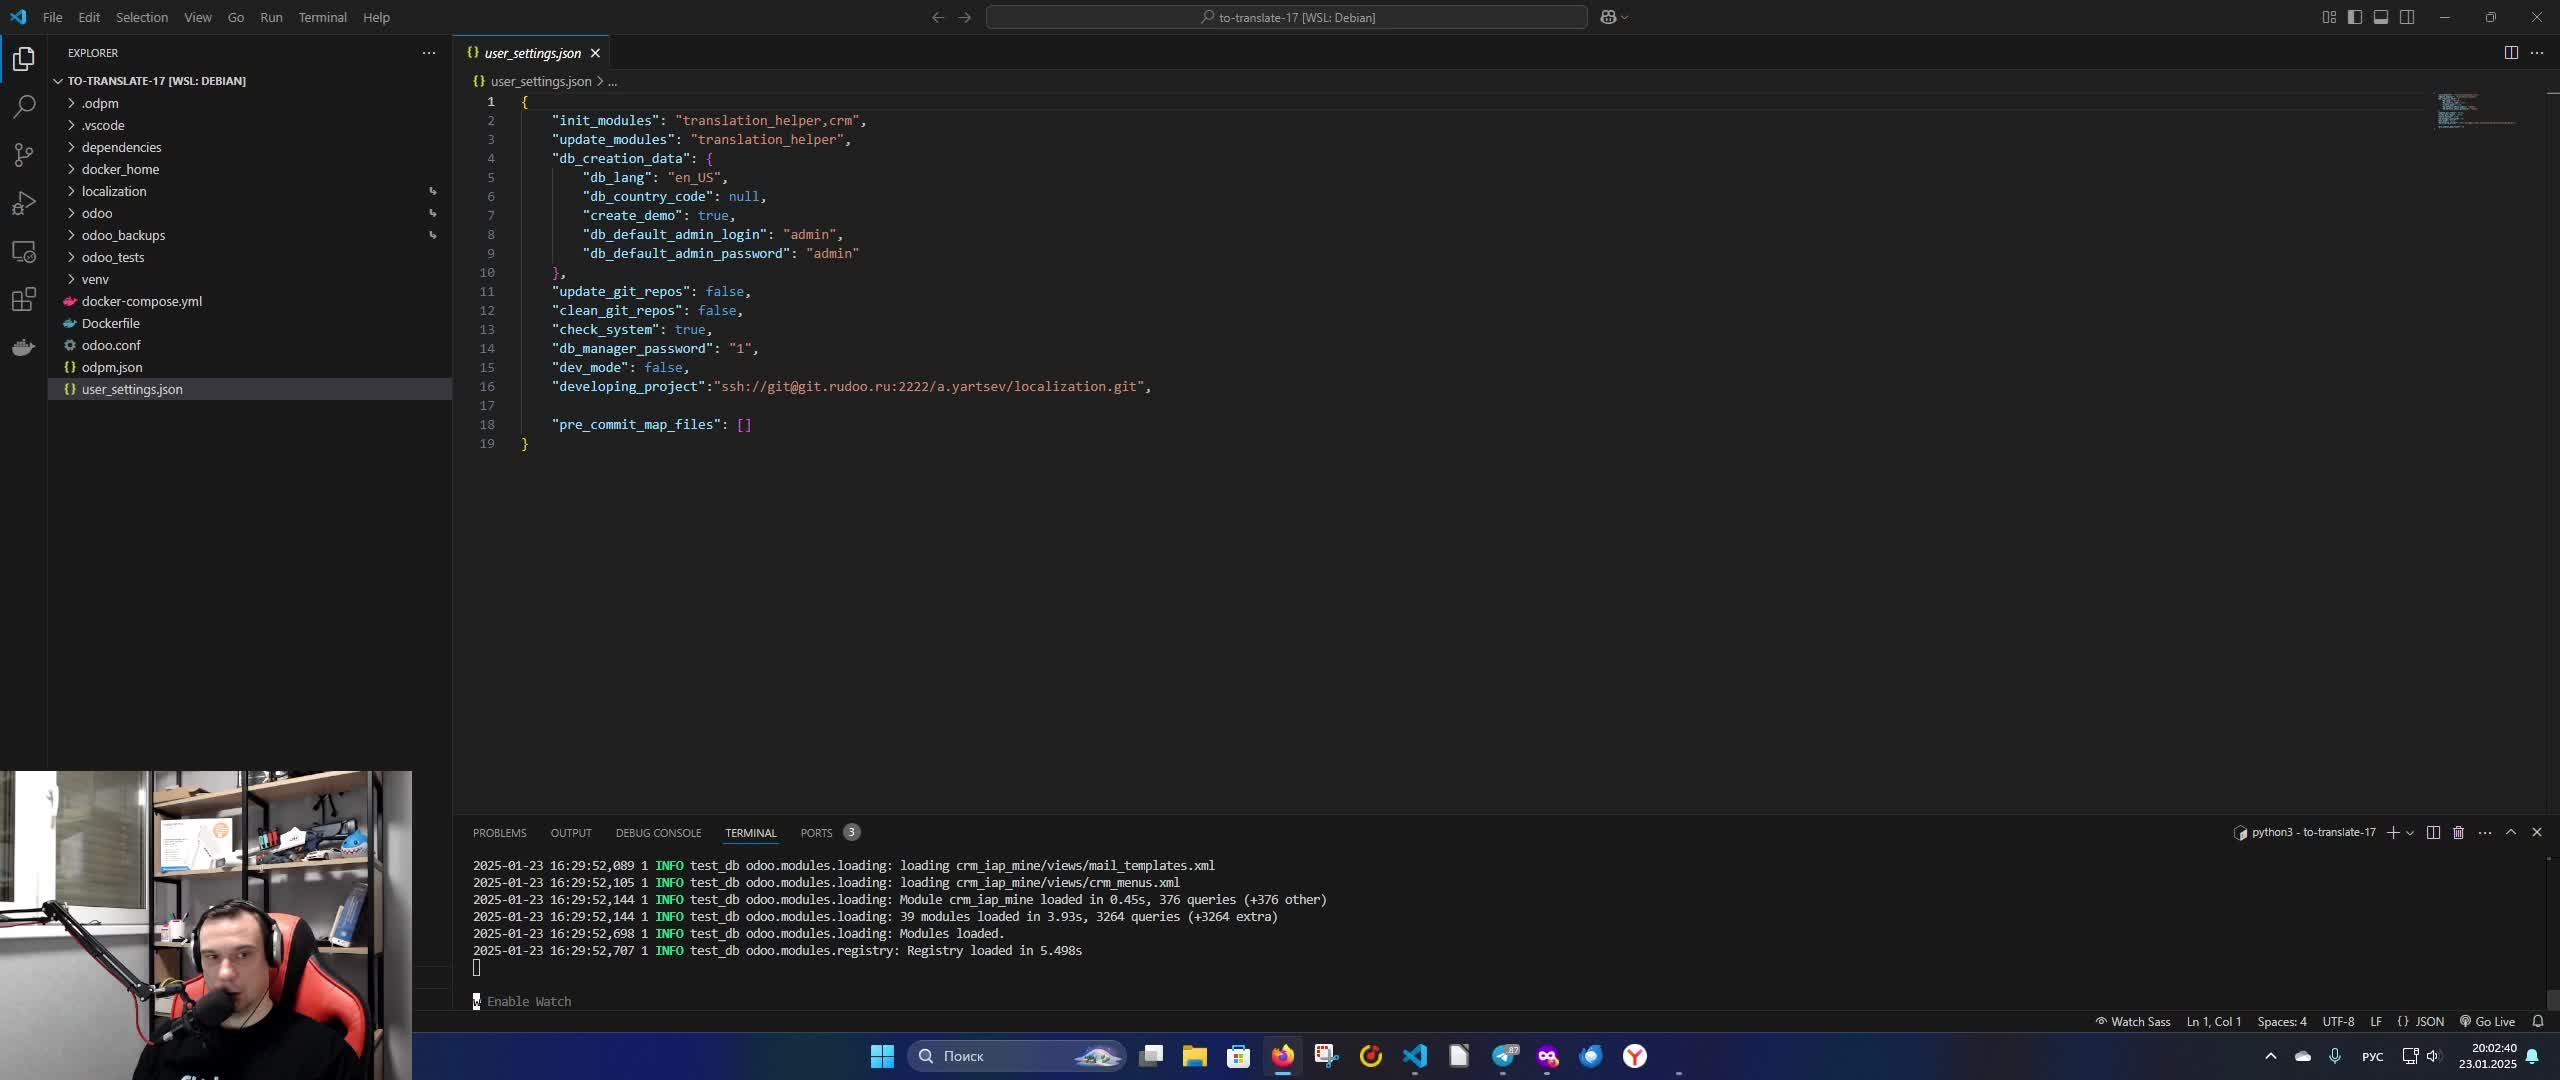Click Watch Sass in status bar
Screen dimensions: 2560x1080
coord(2132,1021)
